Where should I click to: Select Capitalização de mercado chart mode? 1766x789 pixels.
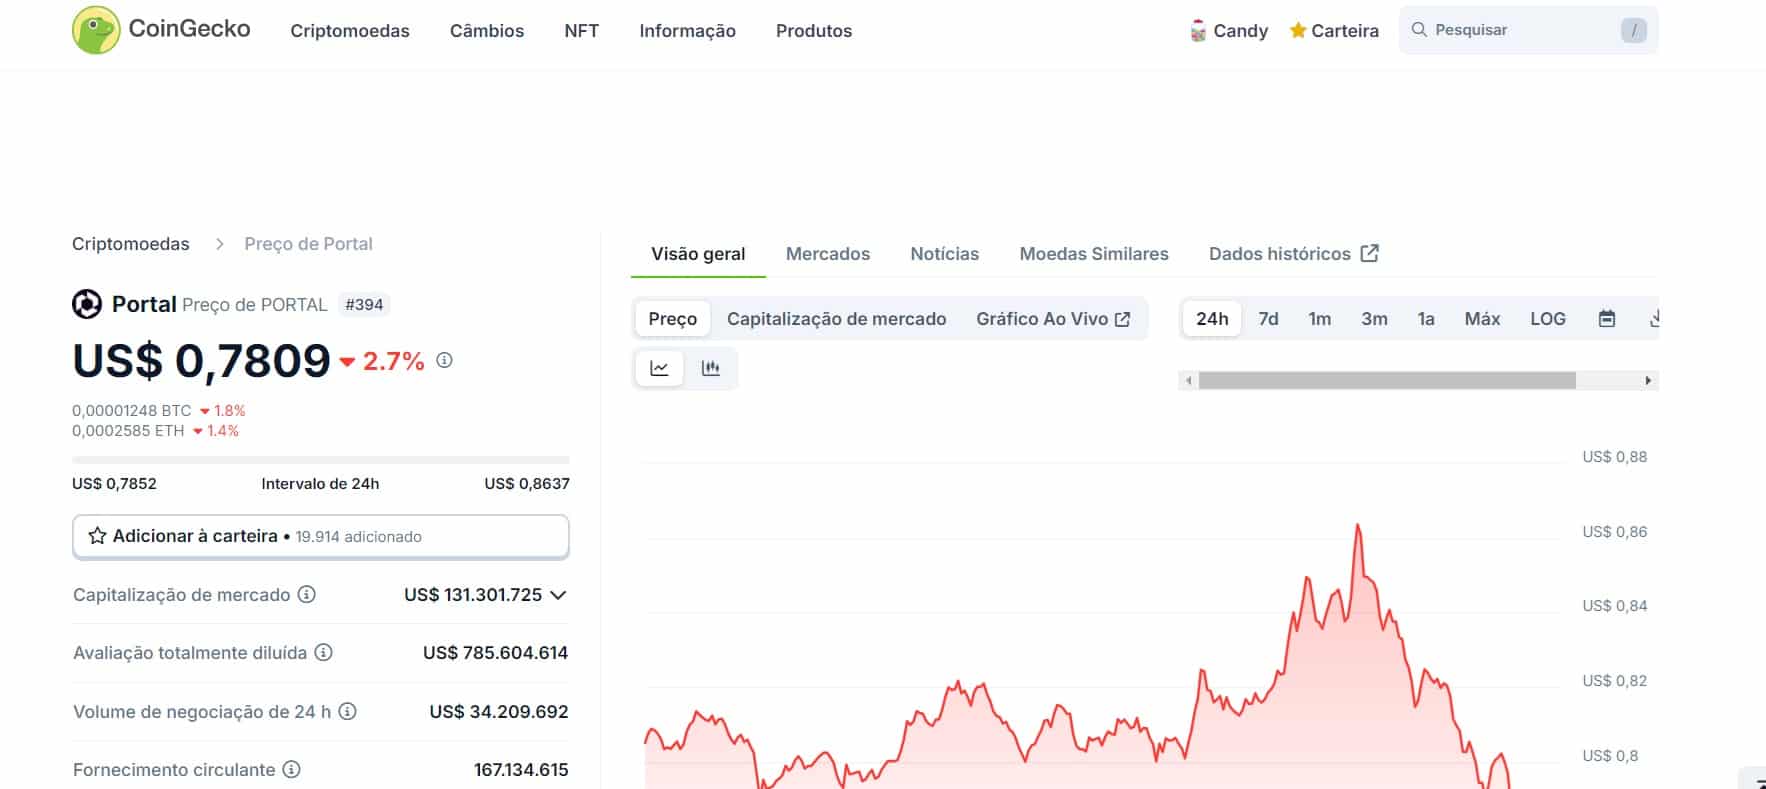tap(836, 319)
